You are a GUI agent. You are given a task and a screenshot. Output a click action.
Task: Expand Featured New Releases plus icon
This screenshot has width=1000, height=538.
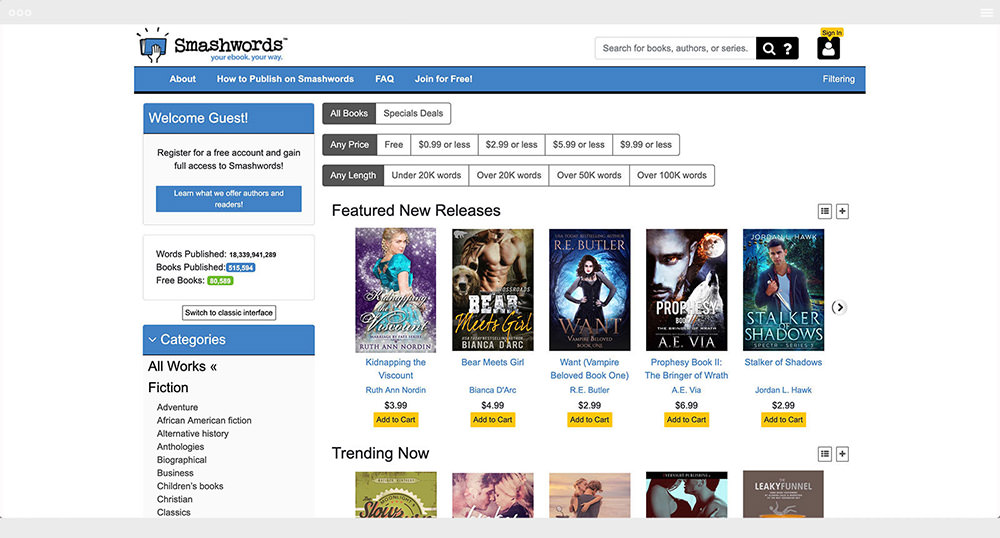click(x=842, y=211)
